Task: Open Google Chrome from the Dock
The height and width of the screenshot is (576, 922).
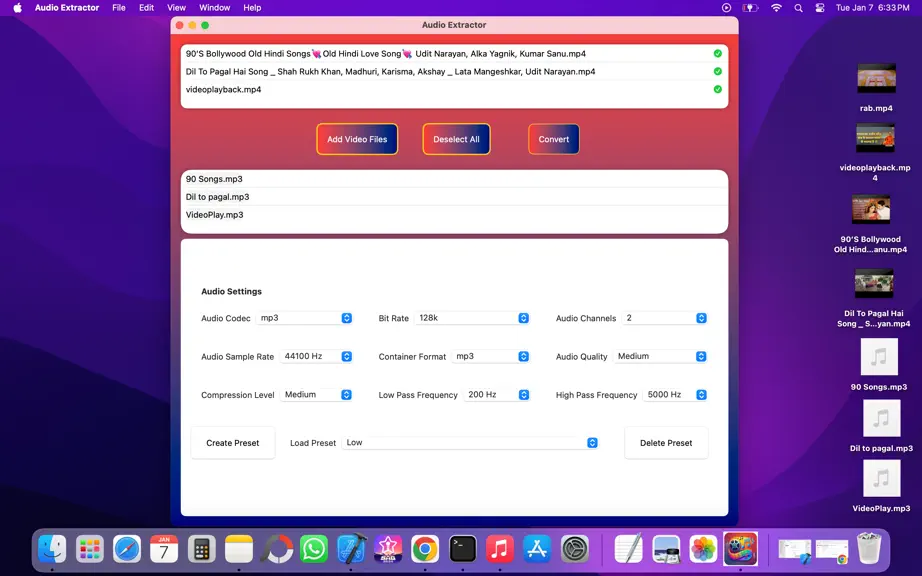Action: pyautogui.click(x=425, y=550)
